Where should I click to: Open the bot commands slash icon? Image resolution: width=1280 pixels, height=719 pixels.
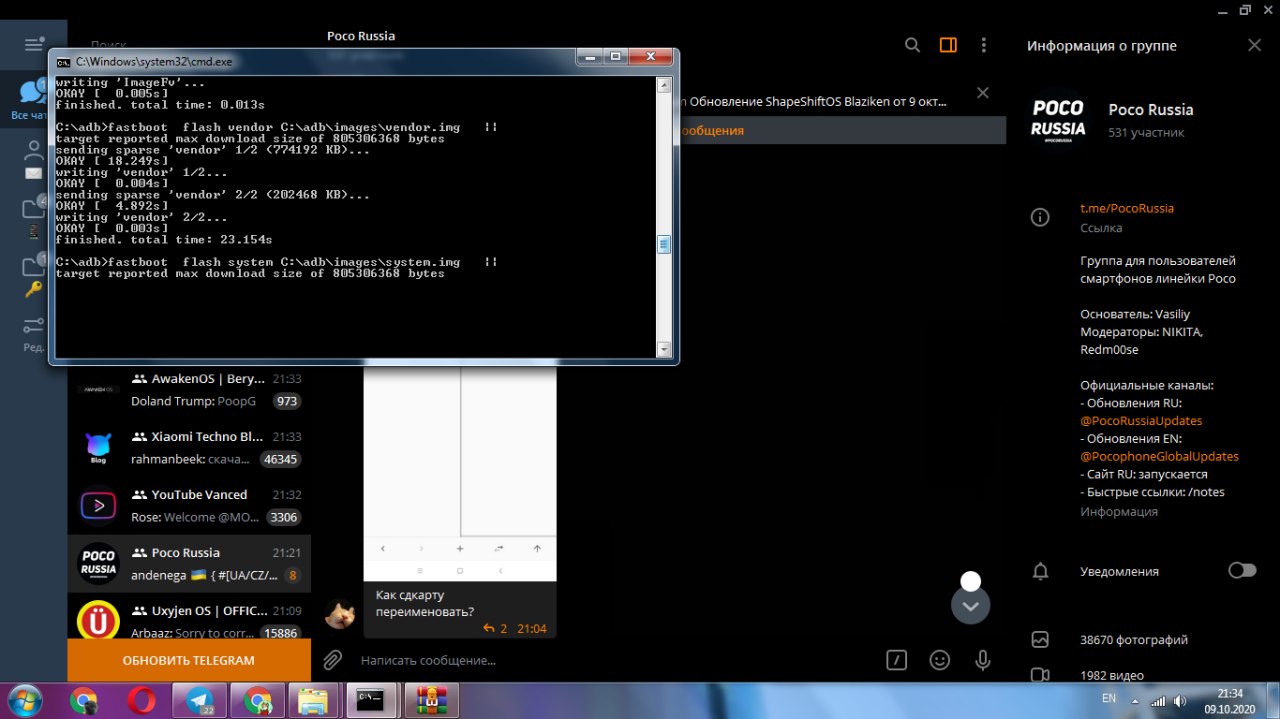click(897, 660)
